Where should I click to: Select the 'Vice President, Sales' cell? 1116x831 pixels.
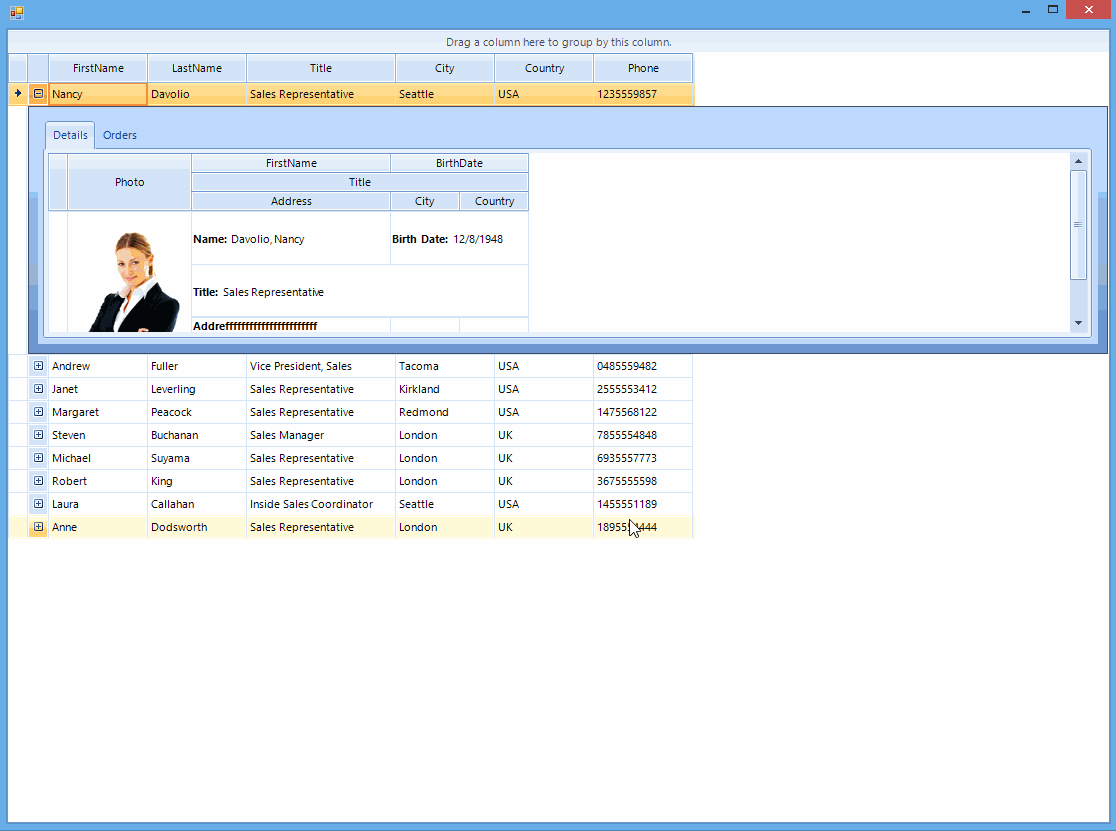pyautogui.click(x=321, y=366)
